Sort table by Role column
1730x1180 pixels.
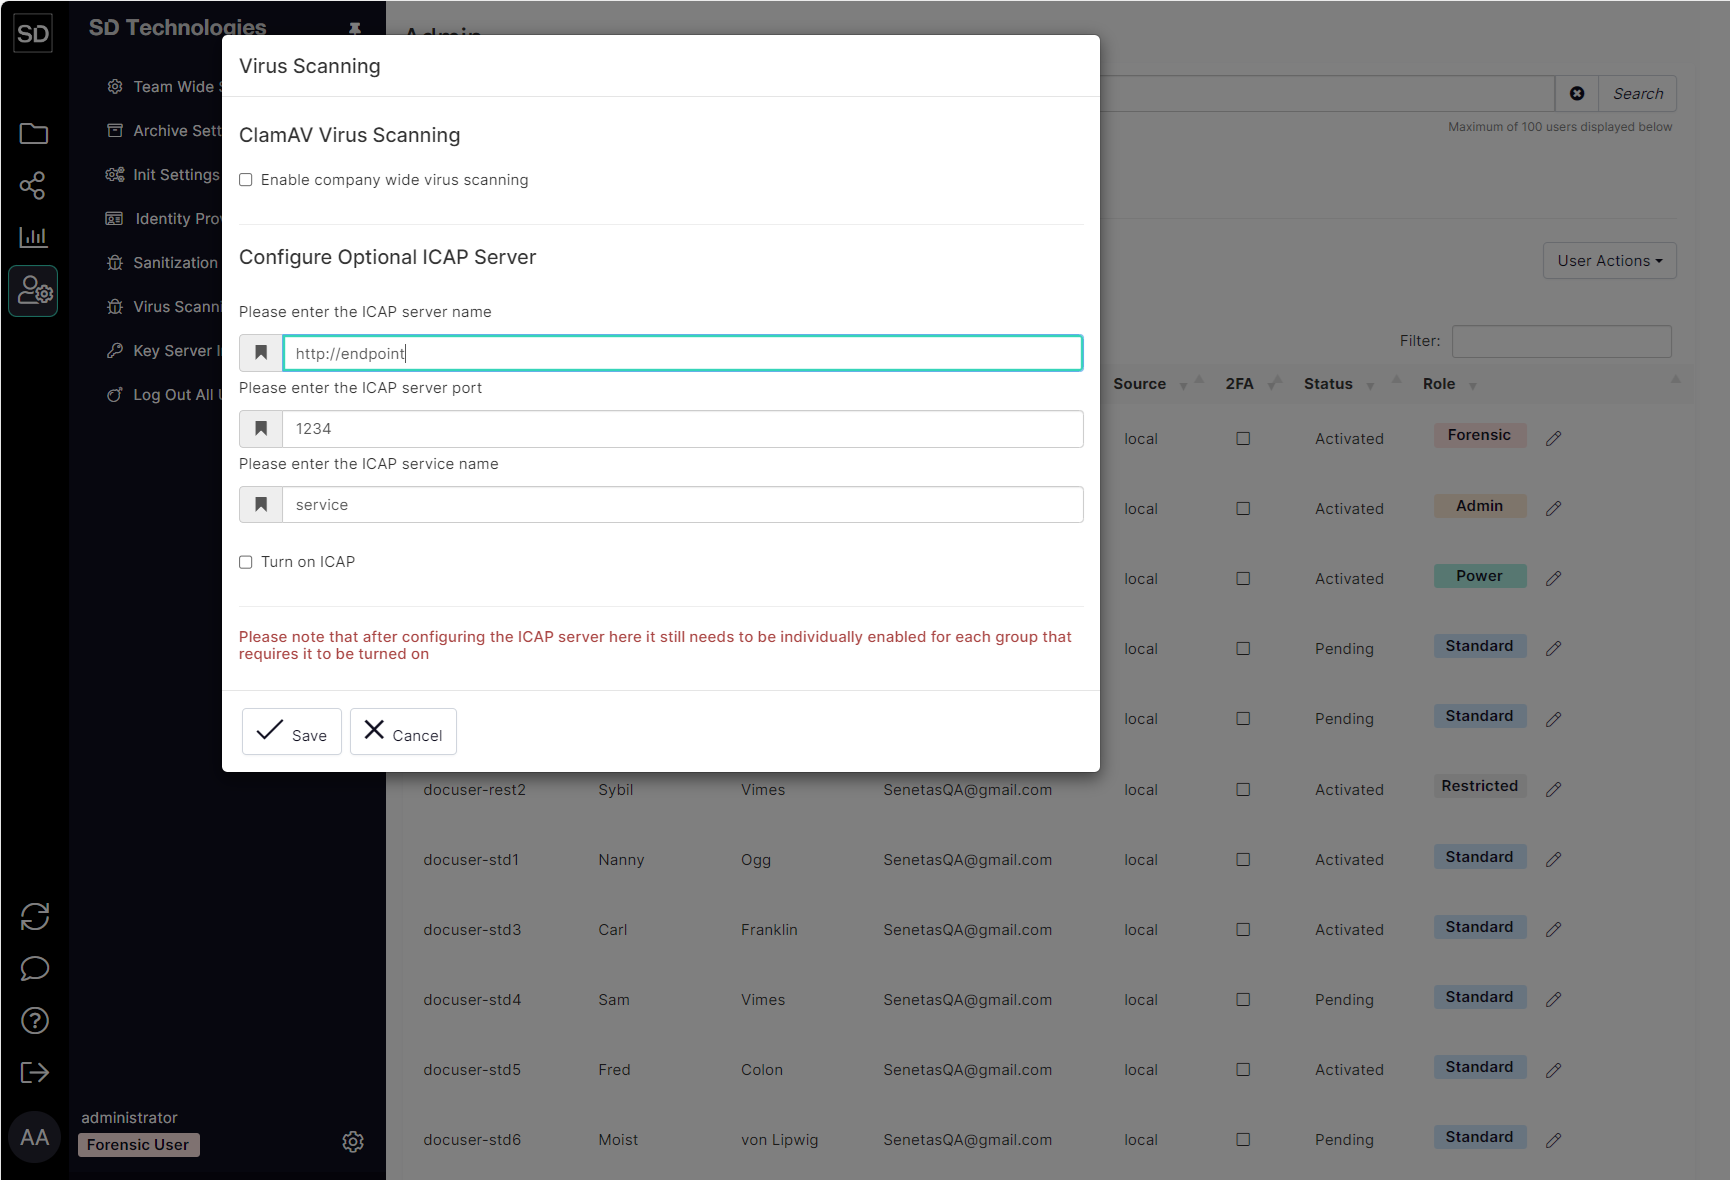click(1439, 384)
